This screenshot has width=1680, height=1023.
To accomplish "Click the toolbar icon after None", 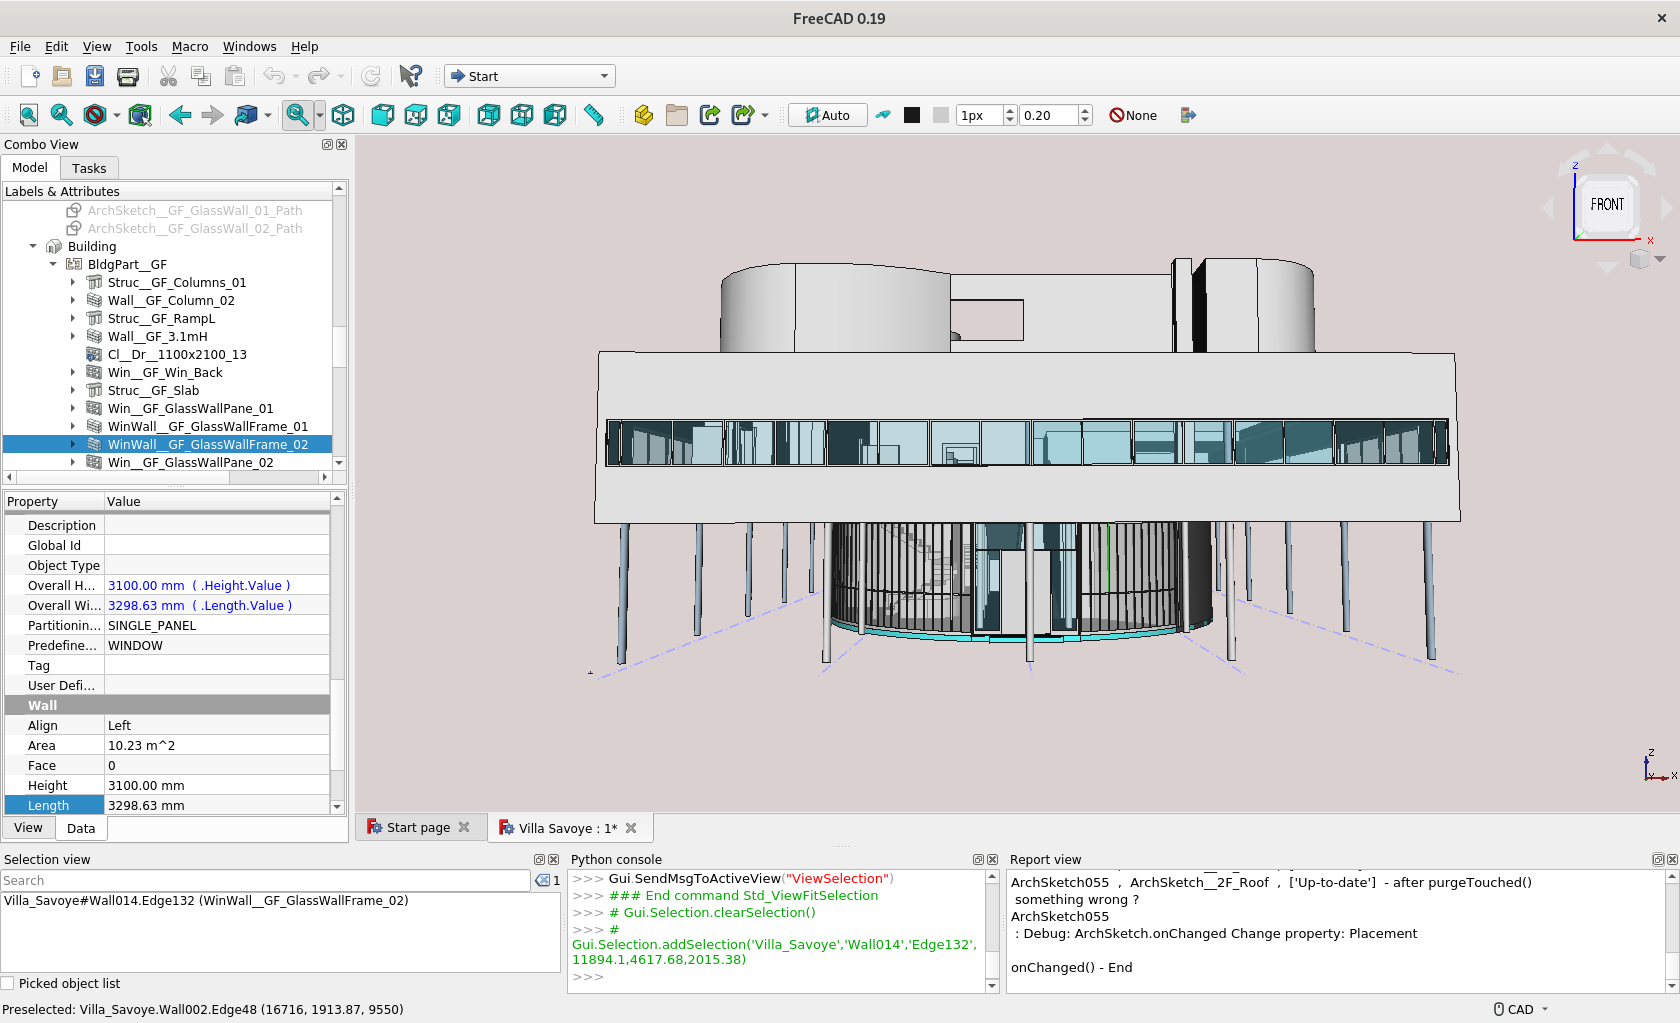I will [x=1188, y=115].
